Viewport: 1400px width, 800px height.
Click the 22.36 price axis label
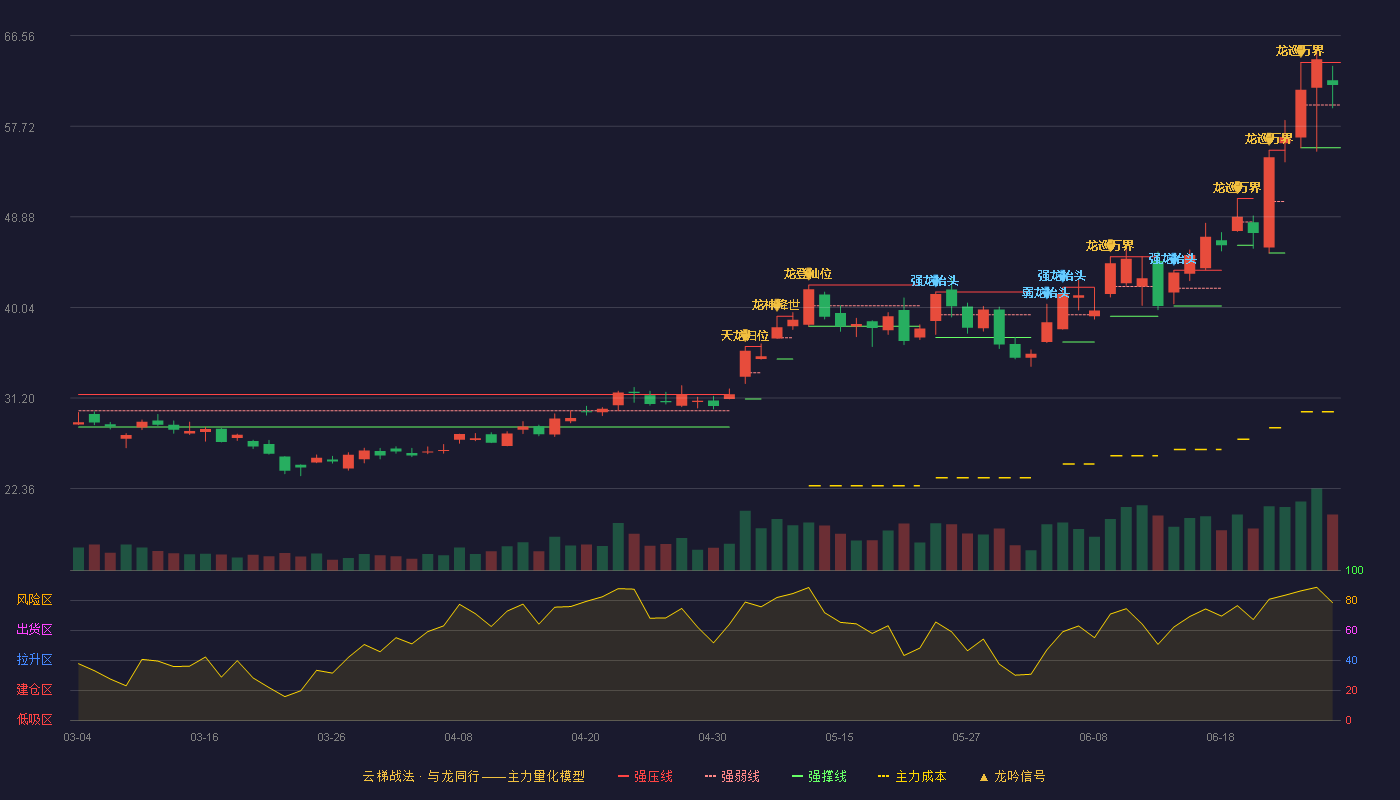pos(19,489)
